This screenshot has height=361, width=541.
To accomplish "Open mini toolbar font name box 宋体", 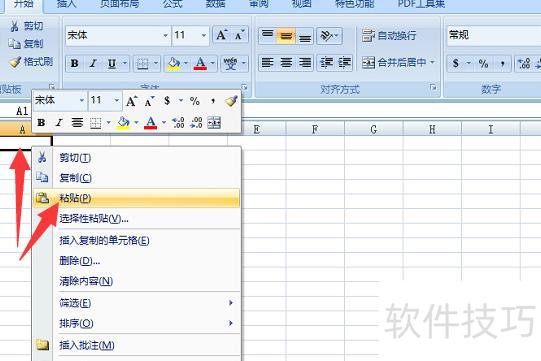I will 59,100.
